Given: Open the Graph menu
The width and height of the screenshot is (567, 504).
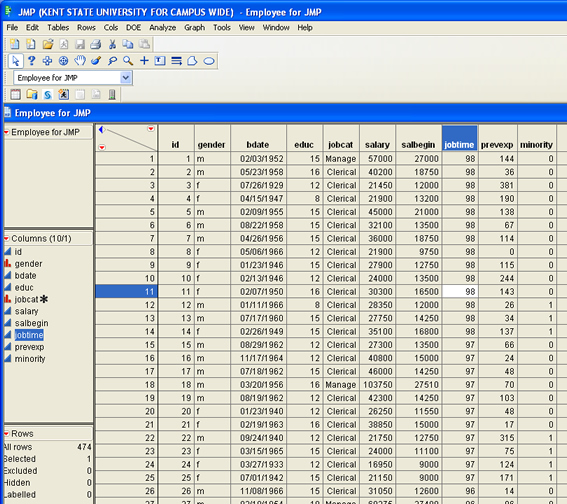Looking at the screenshot, I should 194,27.
